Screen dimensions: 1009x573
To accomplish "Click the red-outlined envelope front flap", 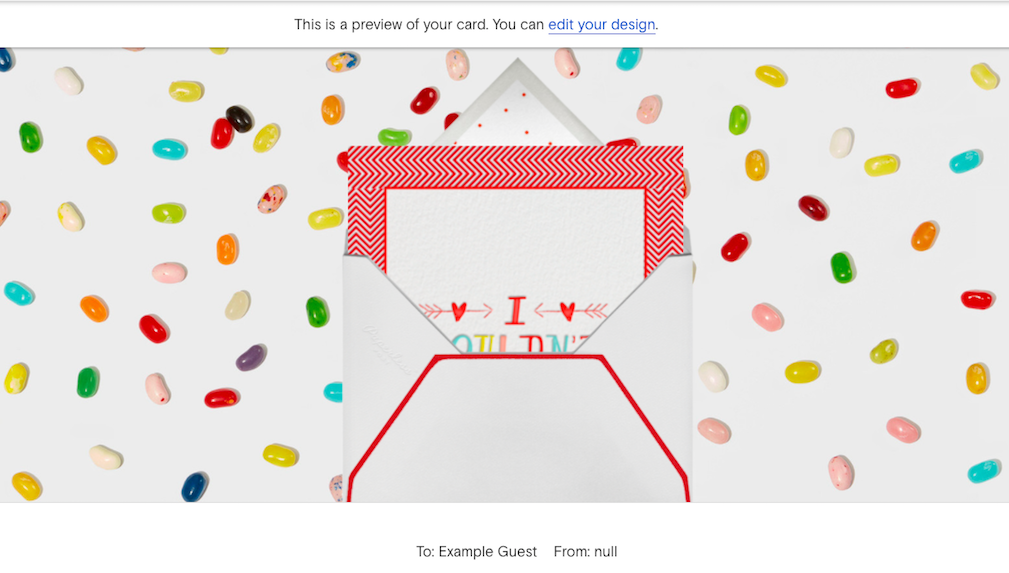I will pos(519,428).
